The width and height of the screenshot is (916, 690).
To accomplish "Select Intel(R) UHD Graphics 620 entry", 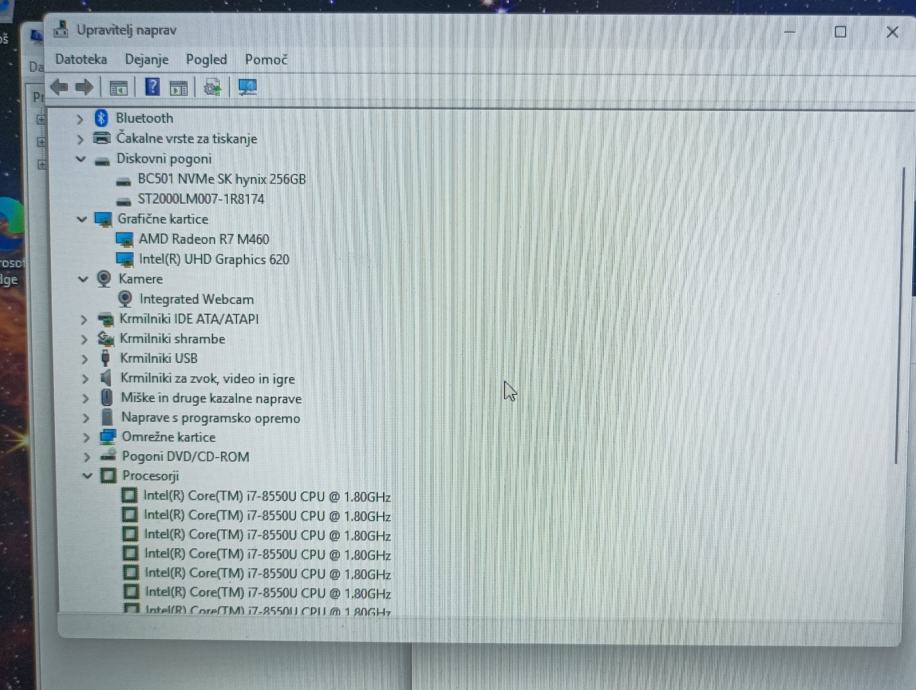I will 214,259.
